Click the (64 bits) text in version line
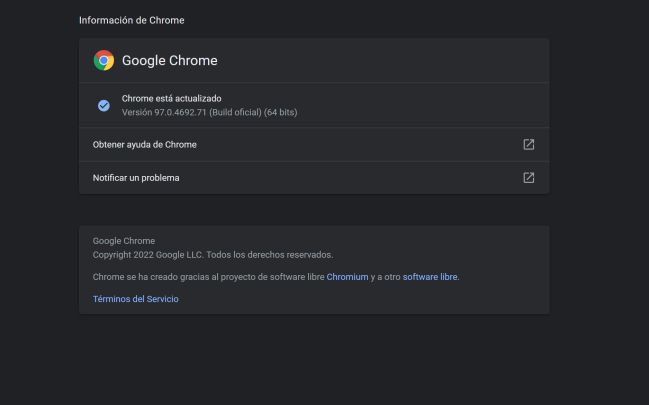The width and height of the screenshot is (649, 405). pos(280,112)
